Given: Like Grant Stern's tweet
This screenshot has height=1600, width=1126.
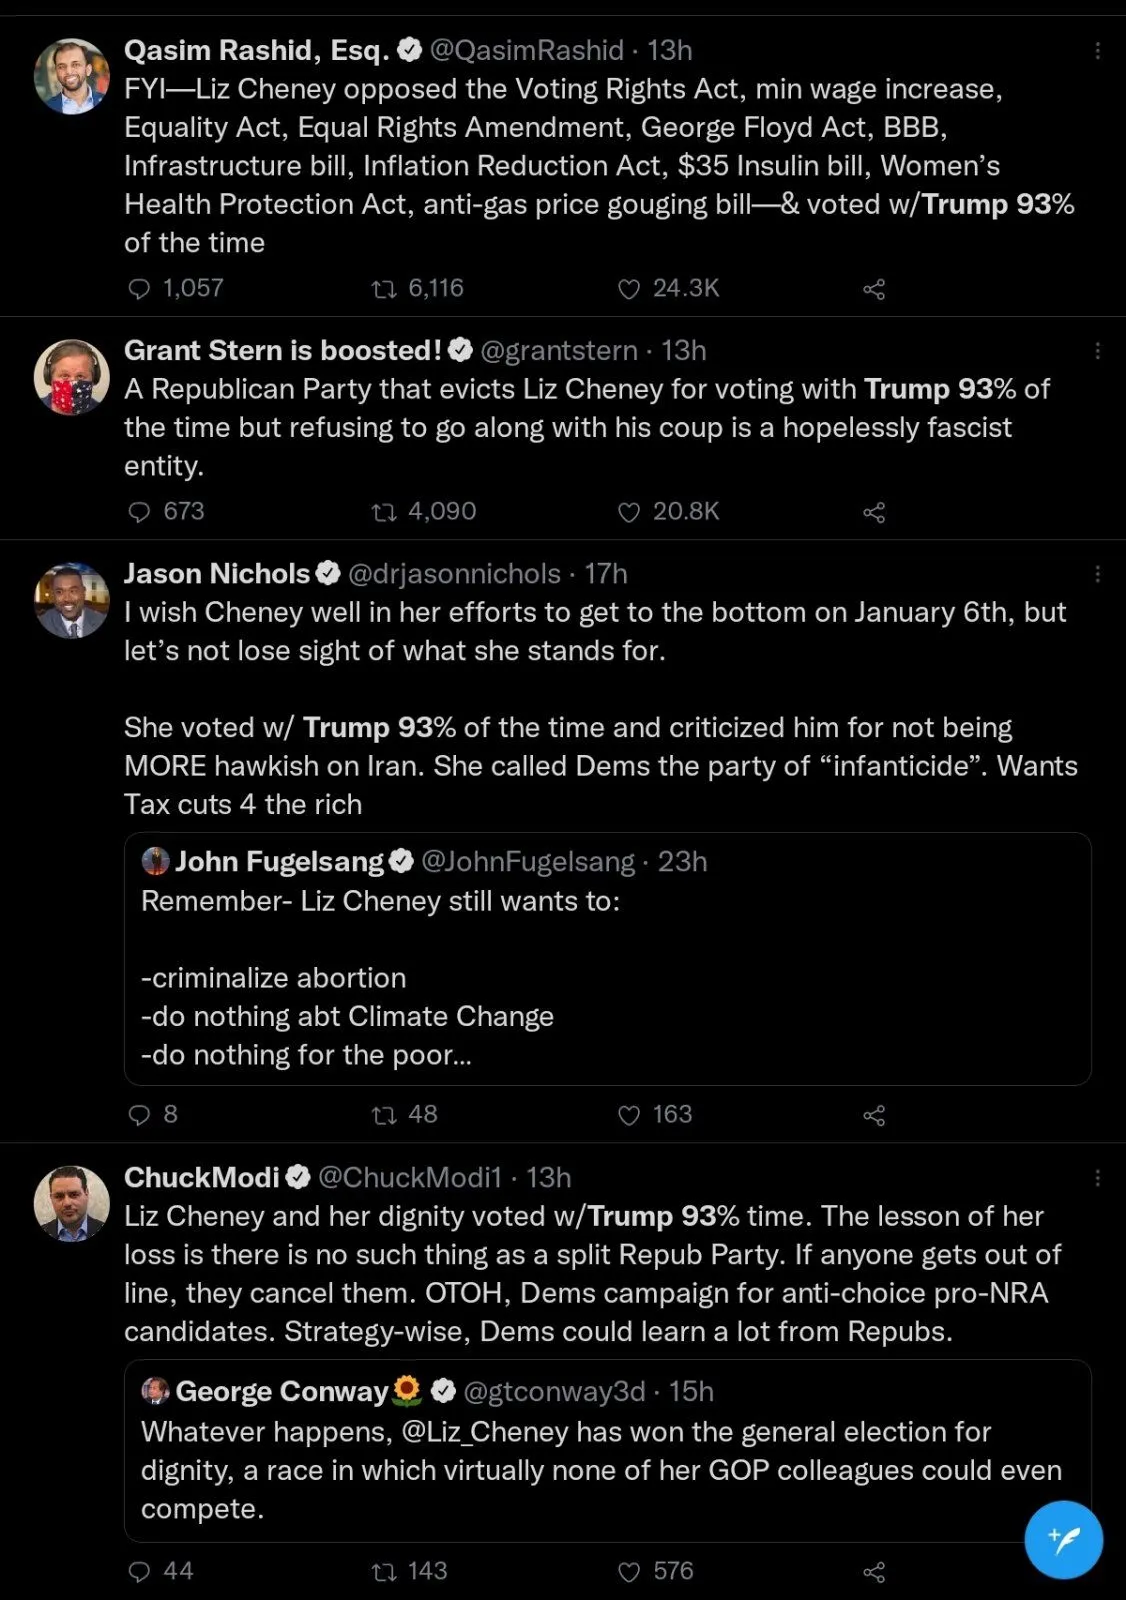Looking at the screenshot, I should coord(629,512).
